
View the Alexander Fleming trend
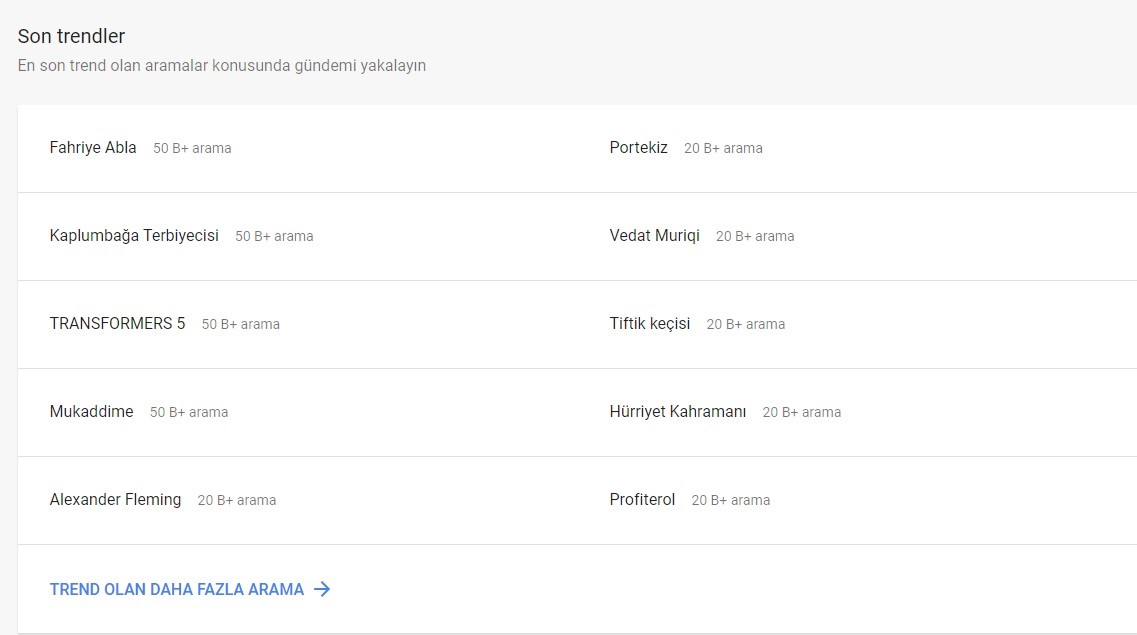(x=115, y=499)
